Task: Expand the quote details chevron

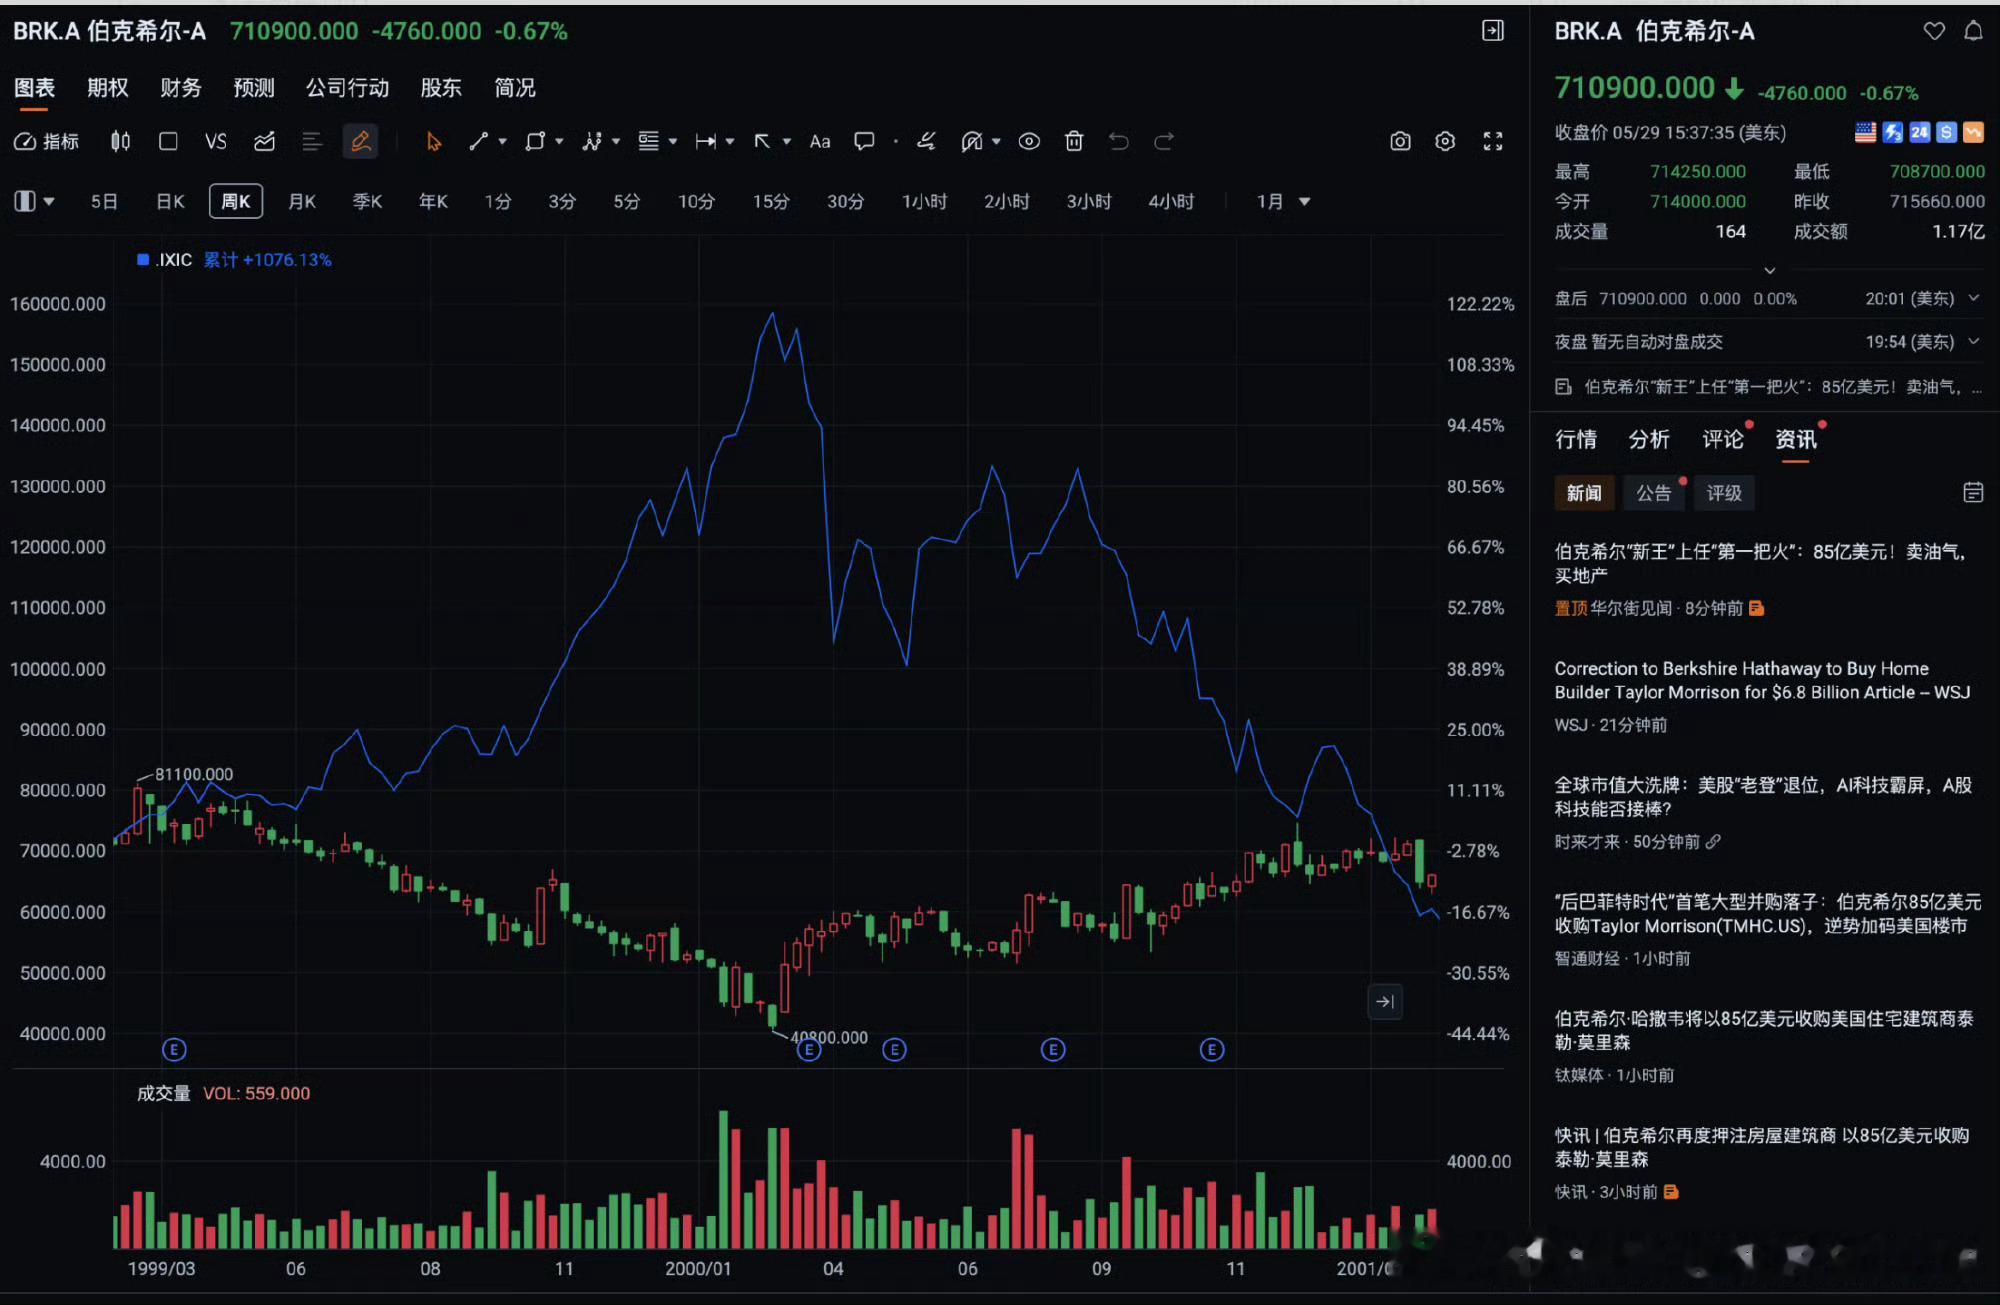Action: tap(1769, 270)
